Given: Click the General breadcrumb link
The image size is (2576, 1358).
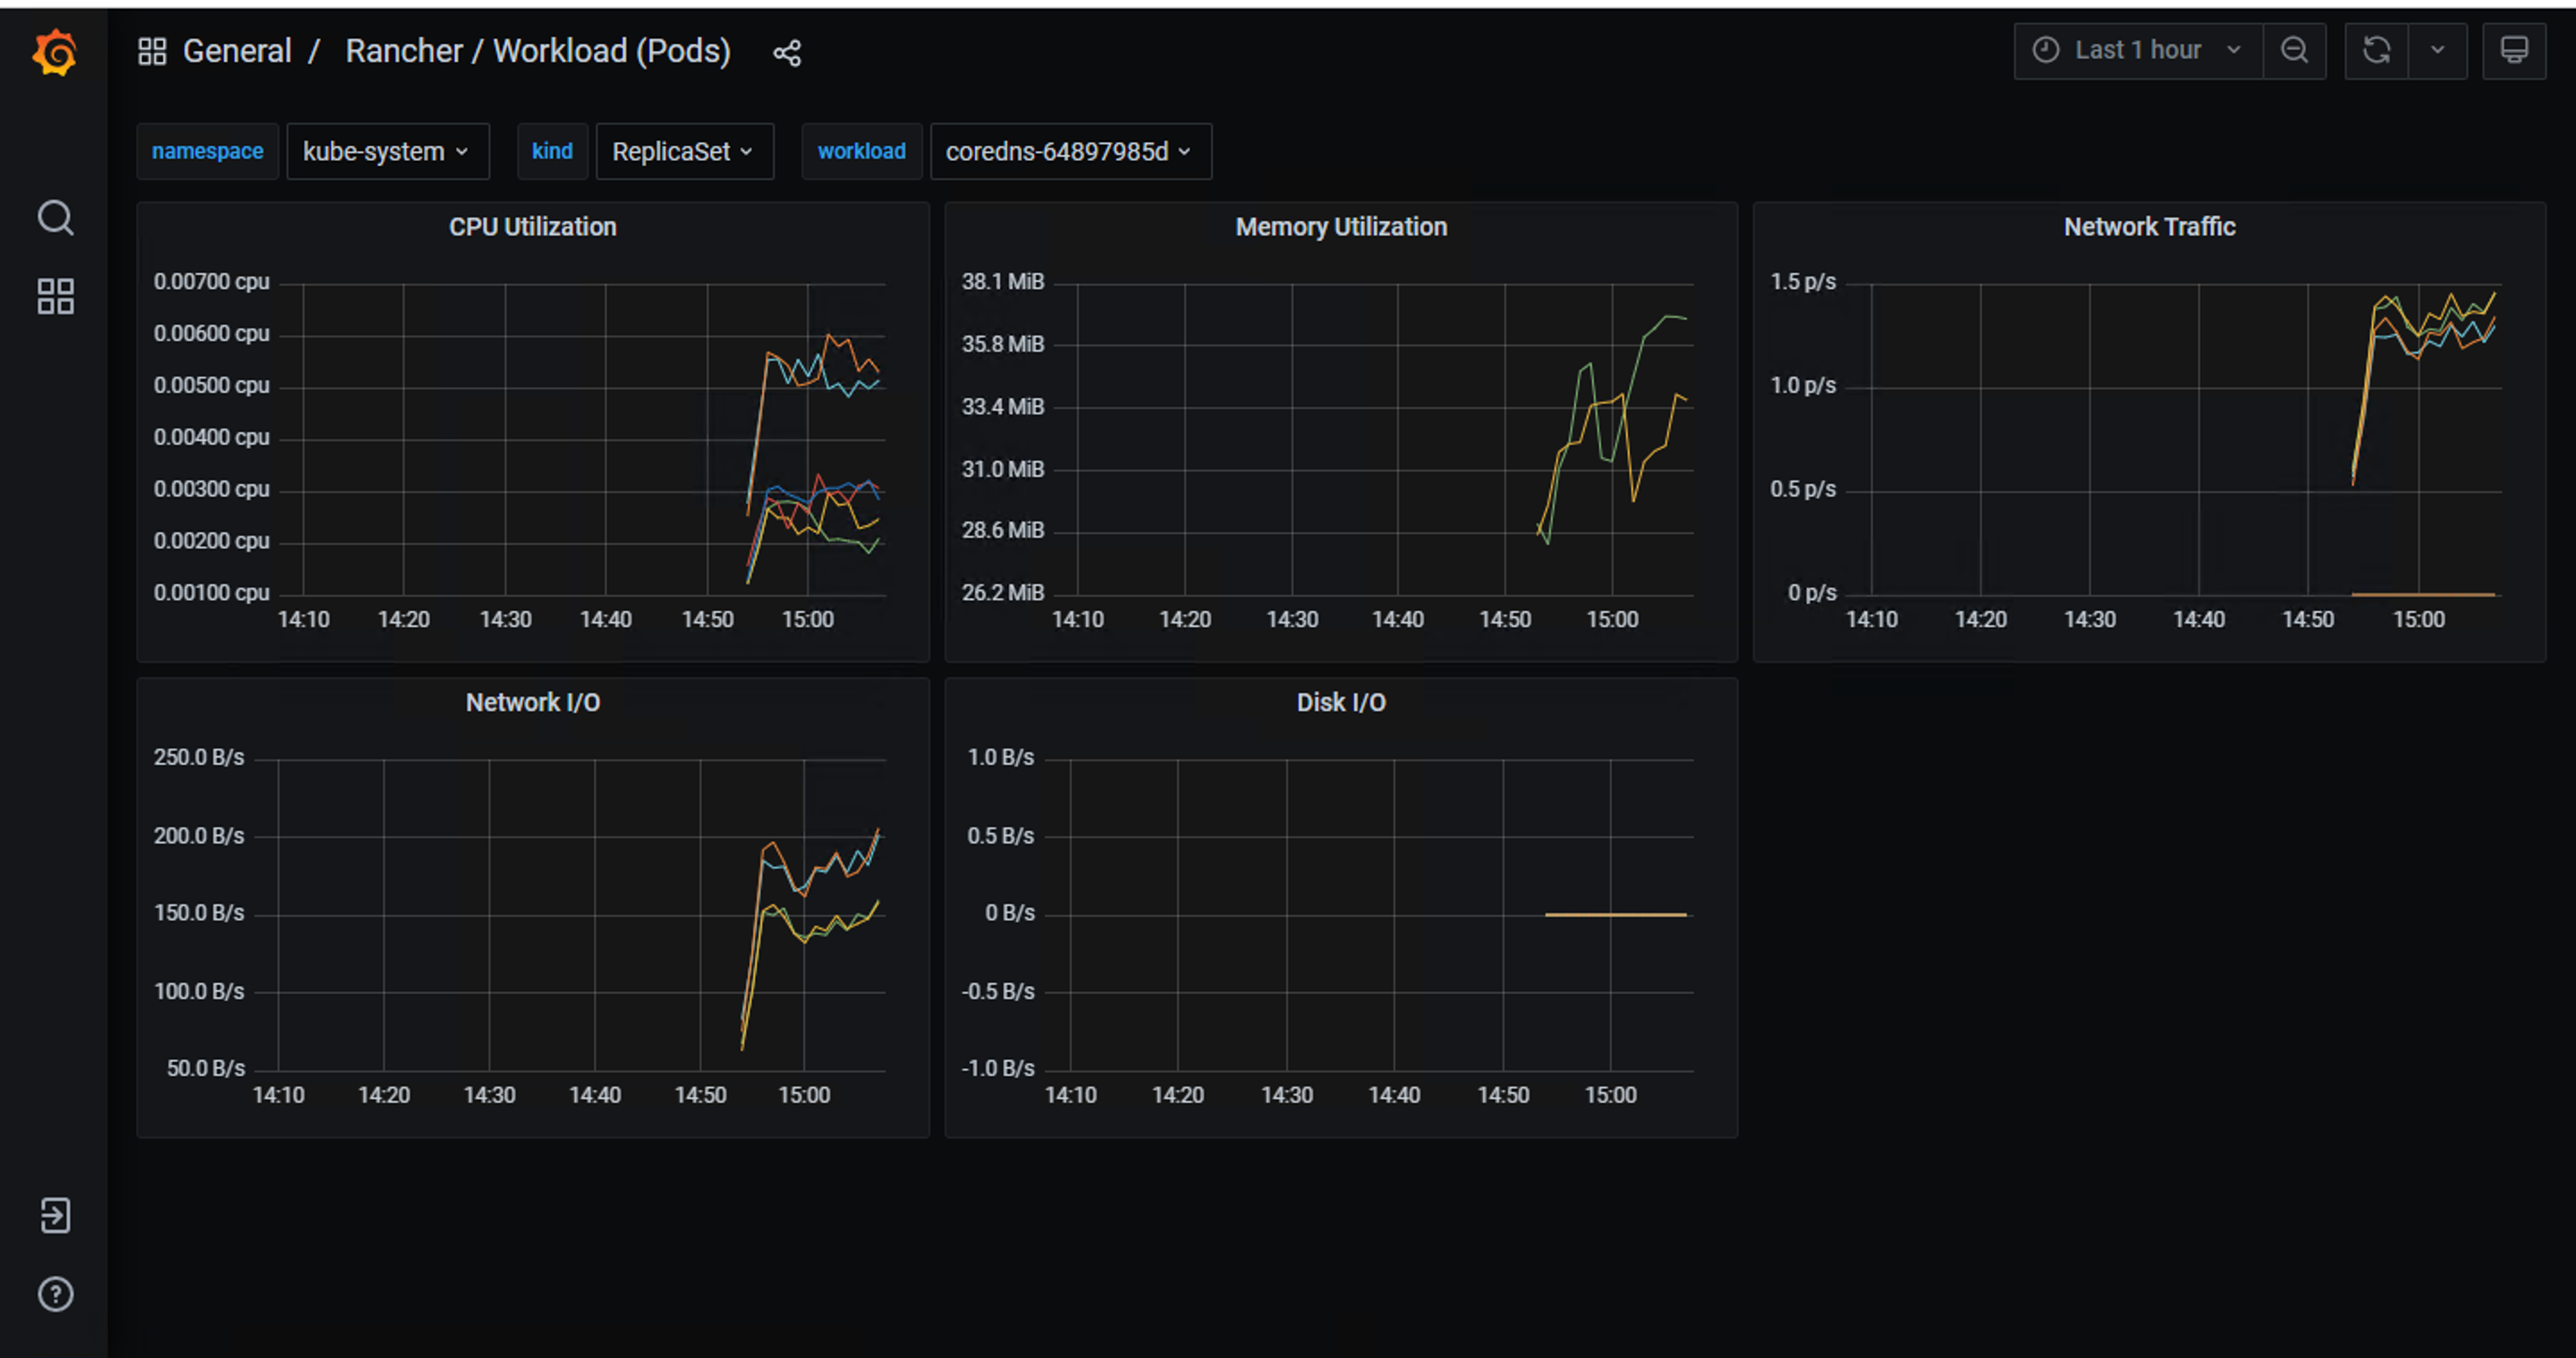Looking at the screenshot, I should [237, 51].
